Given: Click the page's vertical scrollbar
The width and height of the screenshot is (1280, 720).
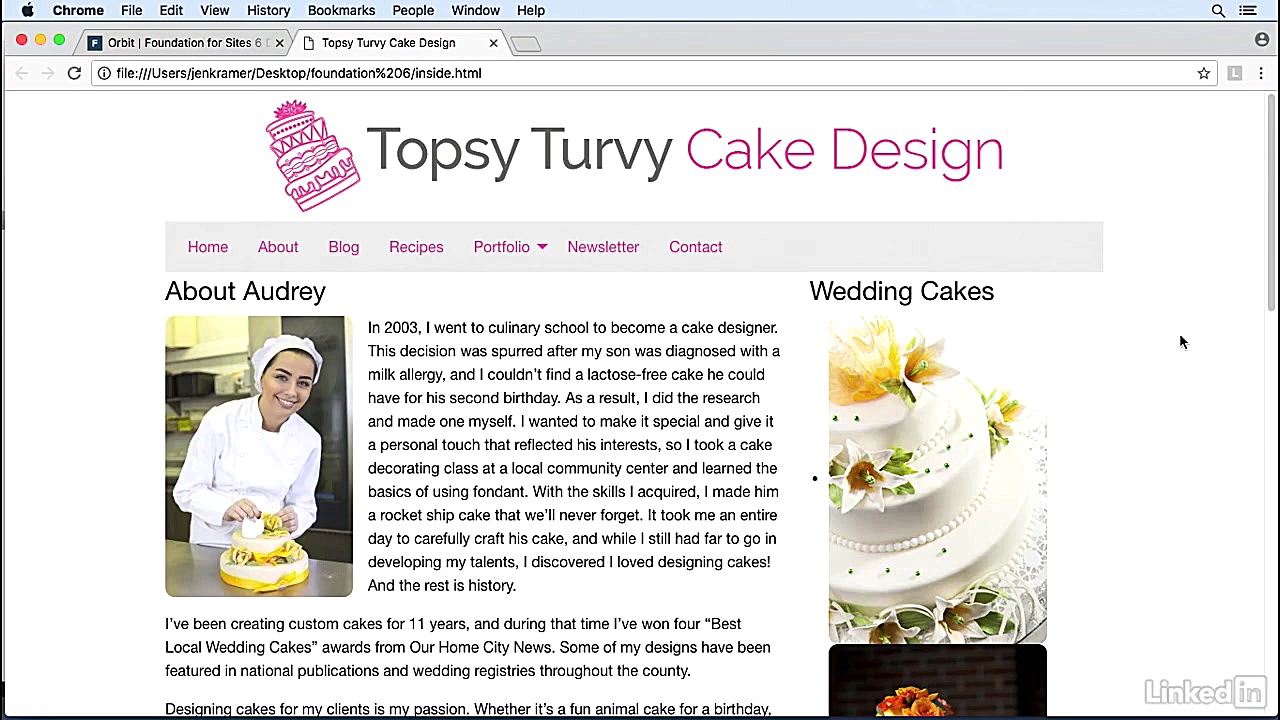Looking at the screenshot, I should pyautogui.click(x=1271, y=205).
